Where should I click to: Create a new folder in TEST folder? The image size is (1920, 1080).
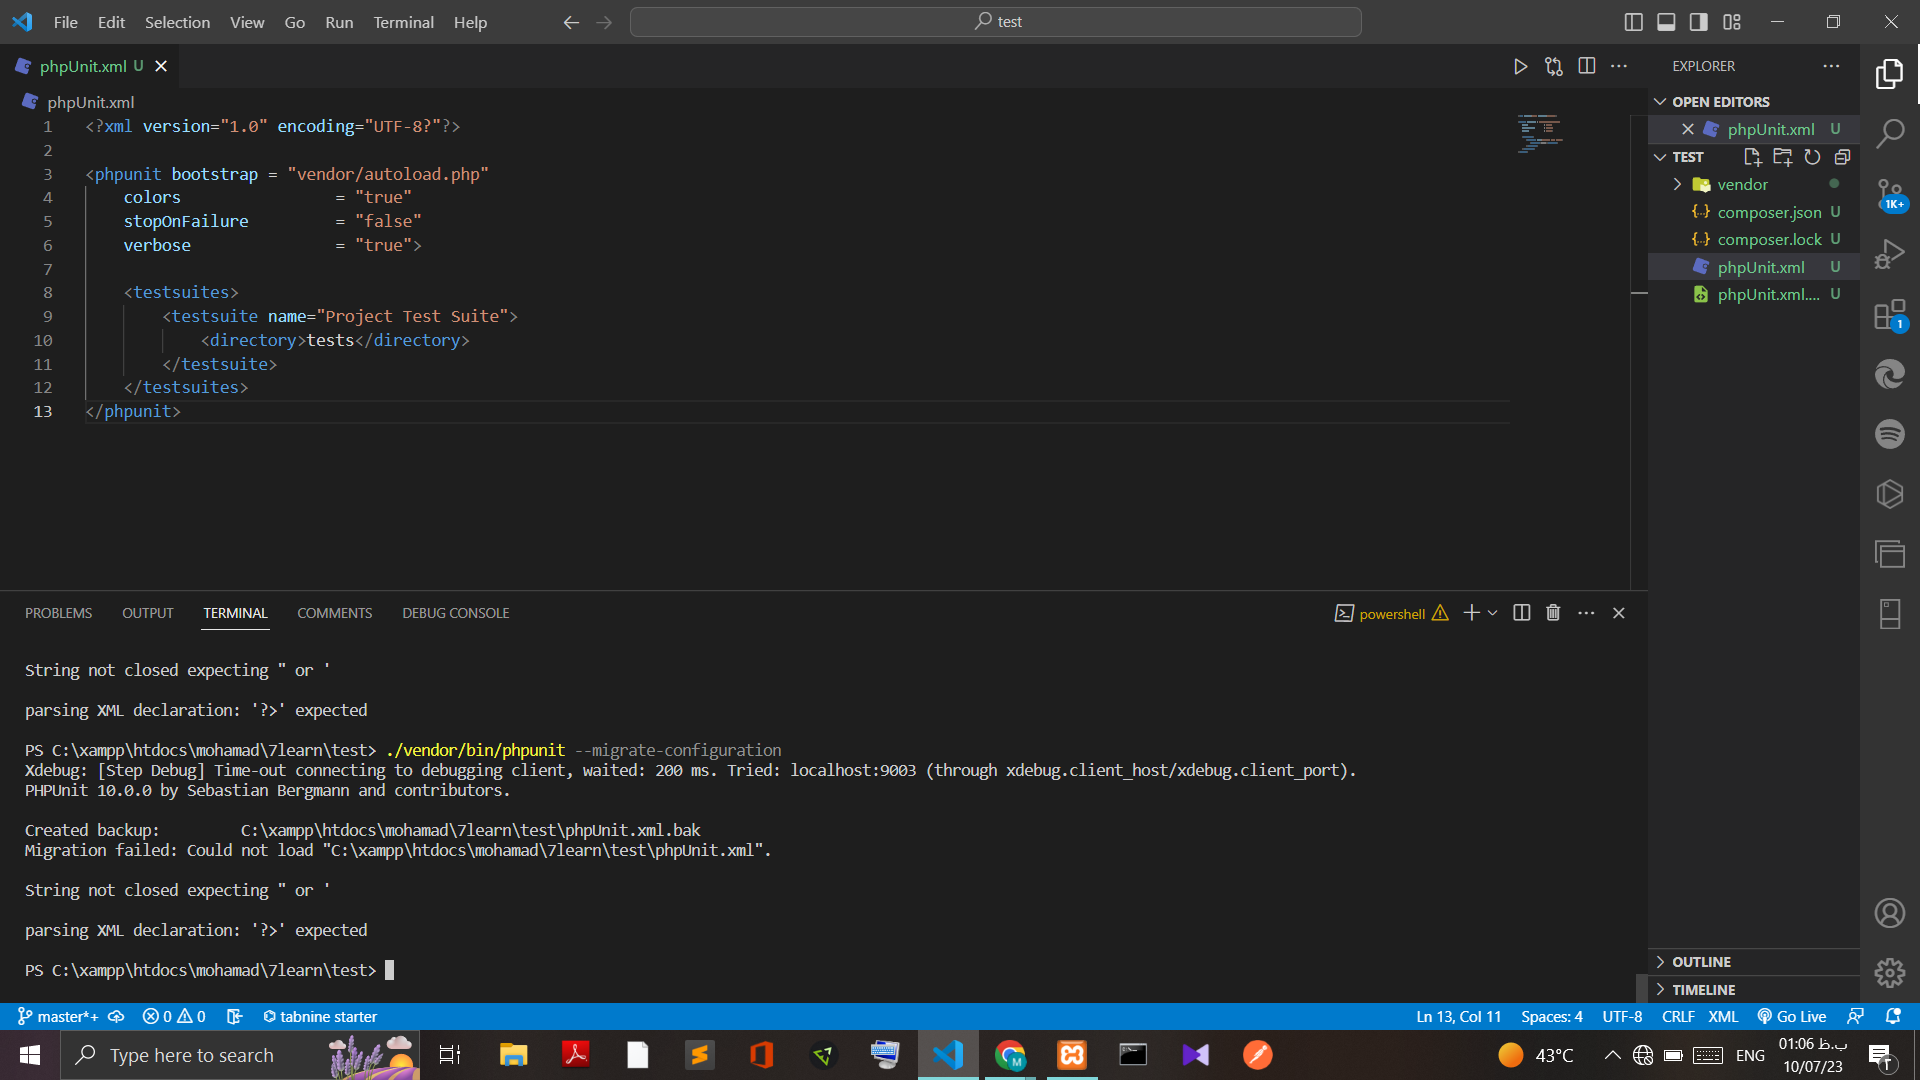click(x=1782, y=157)
